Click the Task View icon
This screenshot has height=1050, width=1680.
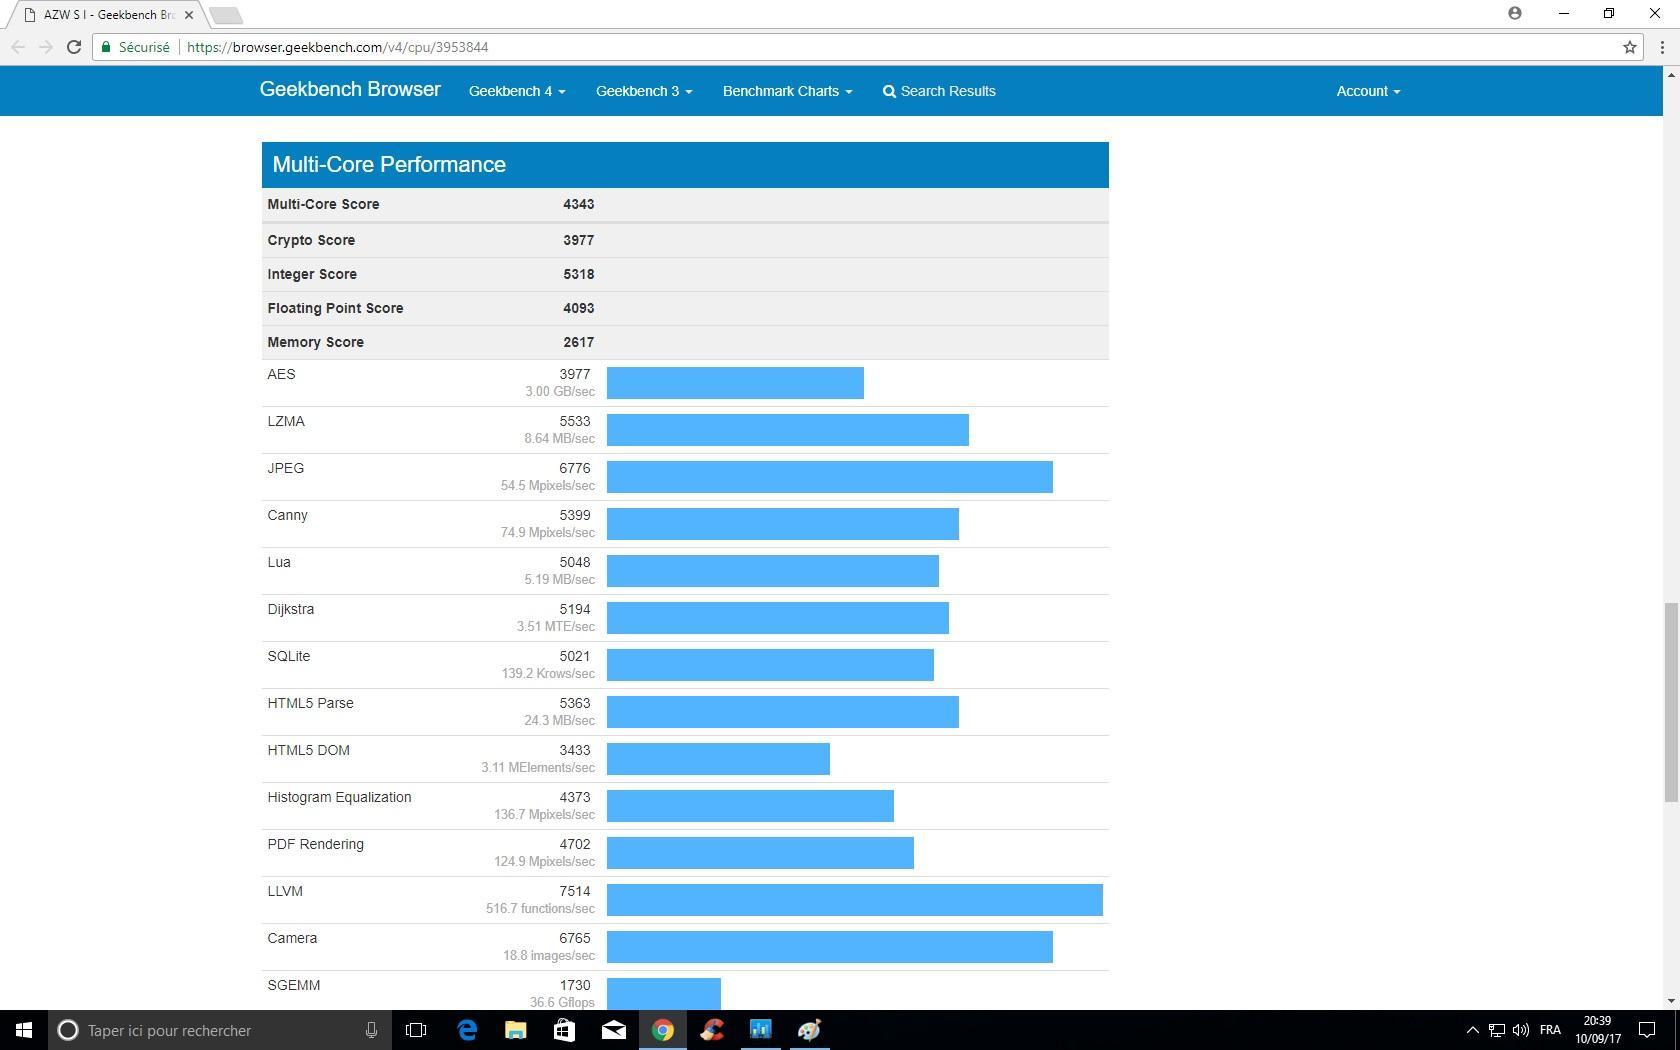(416, 1030)
